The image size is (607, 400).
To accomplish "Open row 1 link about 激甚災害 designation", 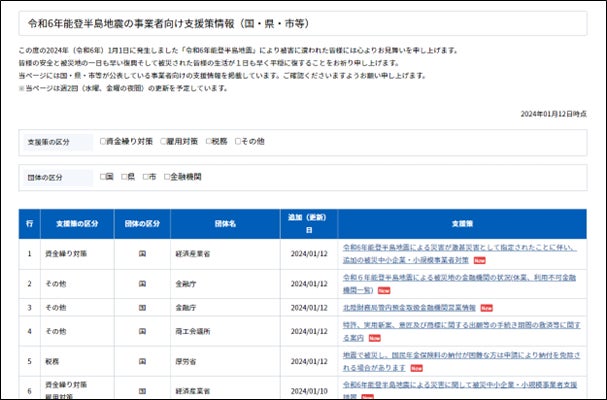I will (460, 254).
